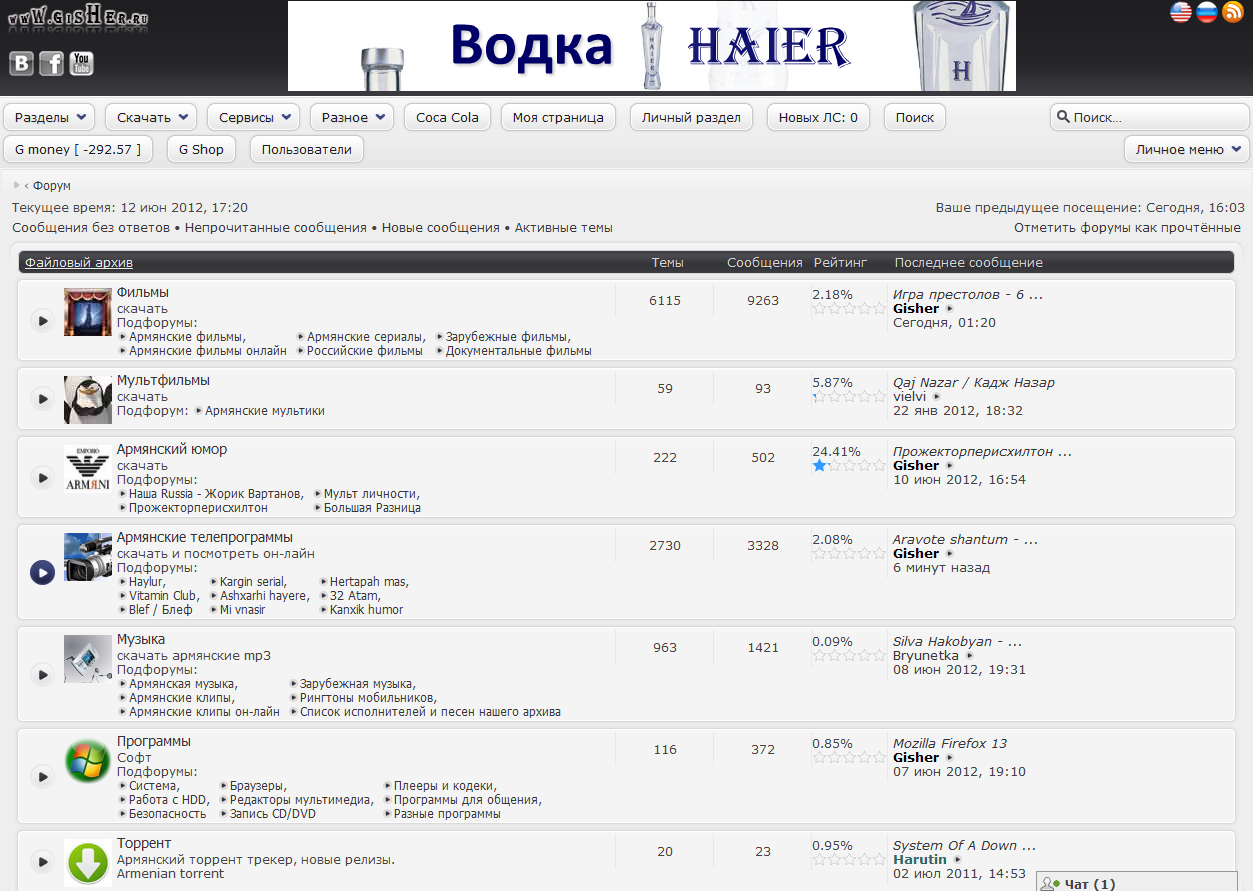Select the Russian flag language icon
This screenshot has height=891, width=1253.
[1207, 12]
